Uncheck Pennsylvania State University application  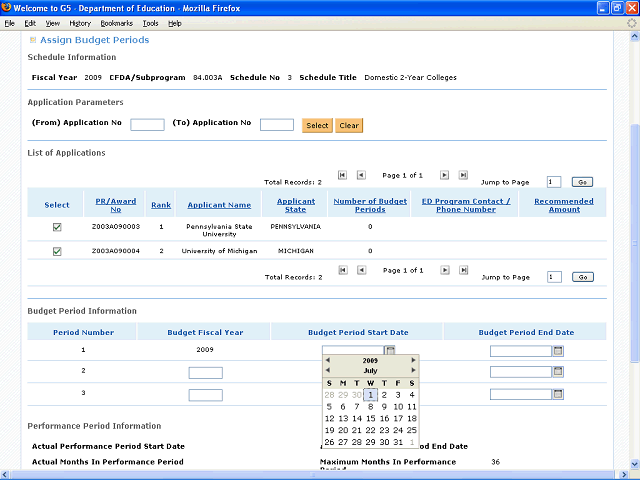click(x=57, y=227)
